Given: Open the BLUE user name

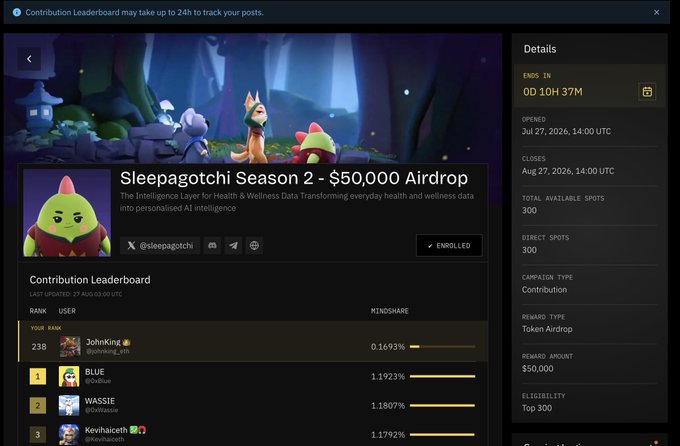Looking at the screenshot, I should tap(95, 372).
